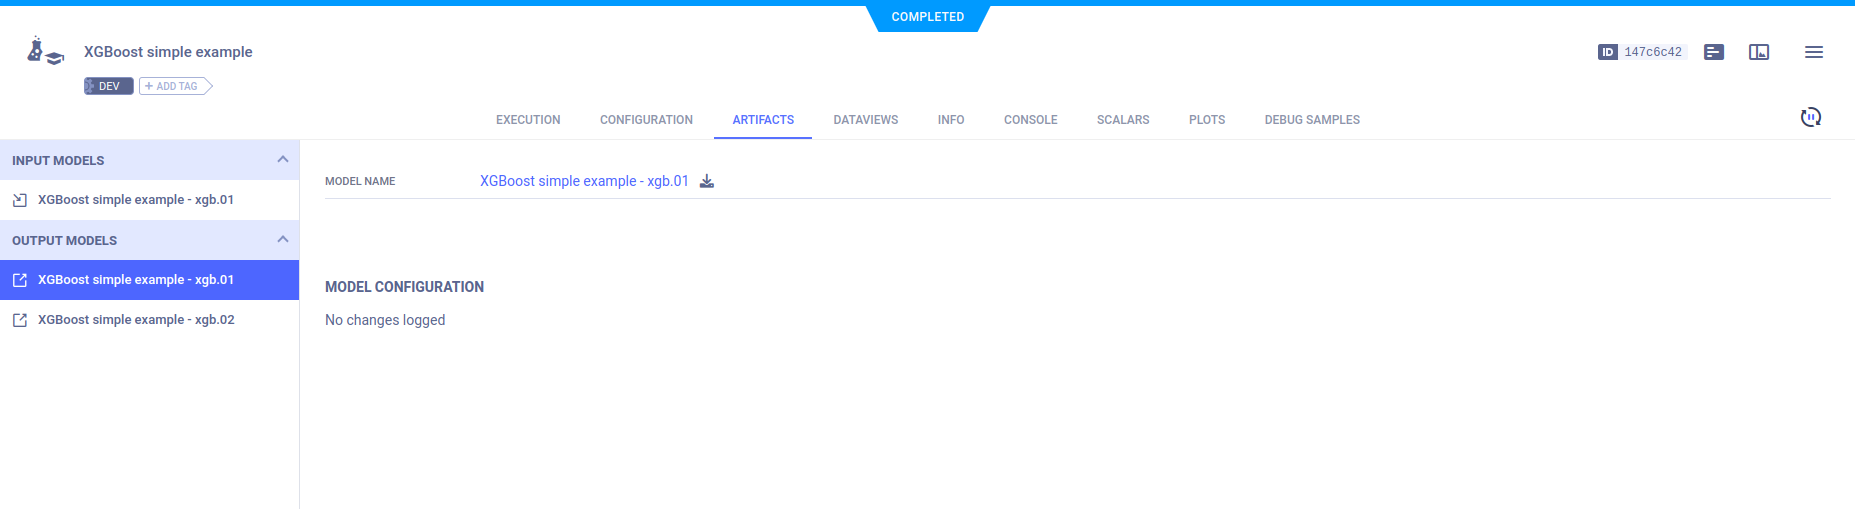The height and width of the screenshot is (509, 1855).
Task: Open the experiment description panel icon
Action: click(1714, 52)
